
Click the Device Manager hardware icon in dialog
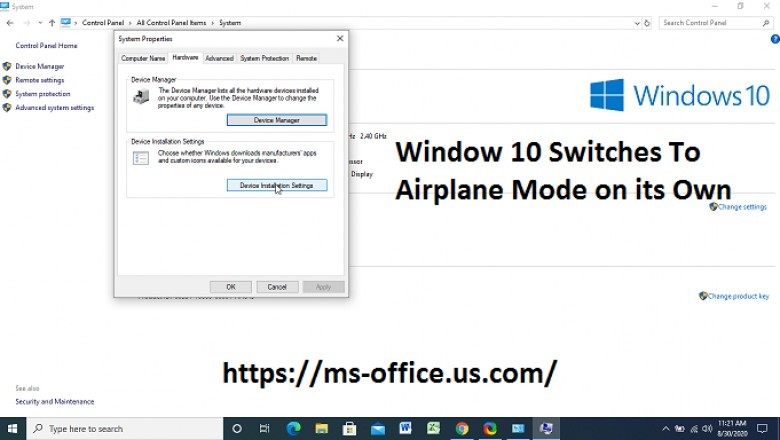click(141, 96)
